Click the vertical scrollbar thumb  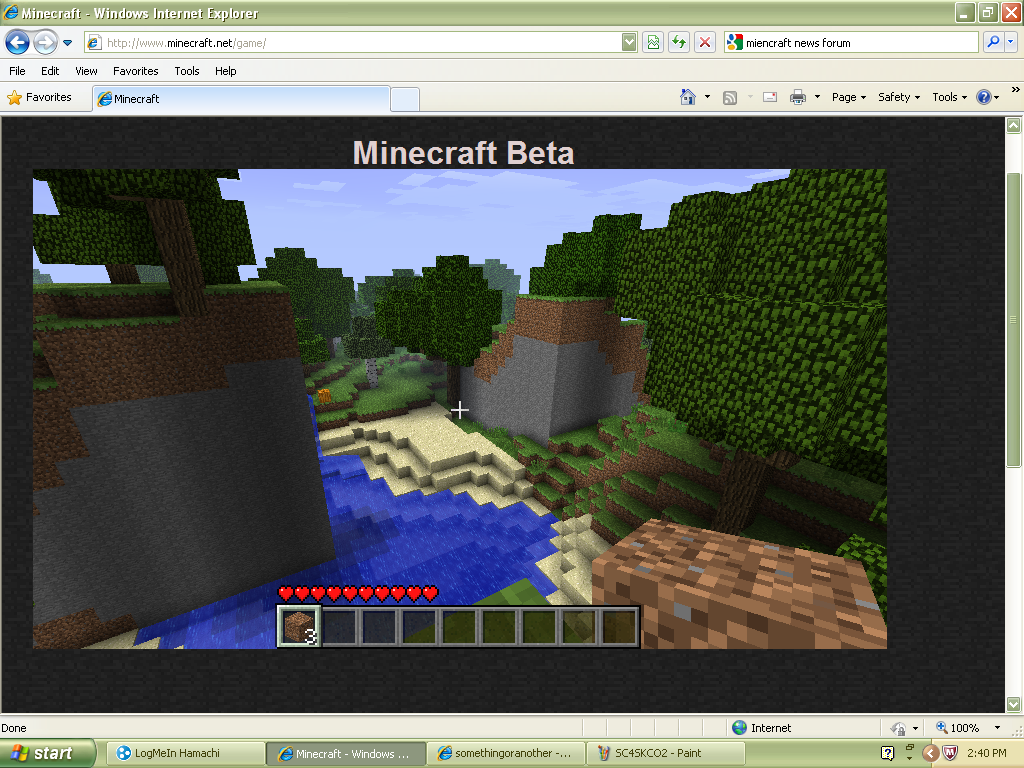coord(1014,320)
